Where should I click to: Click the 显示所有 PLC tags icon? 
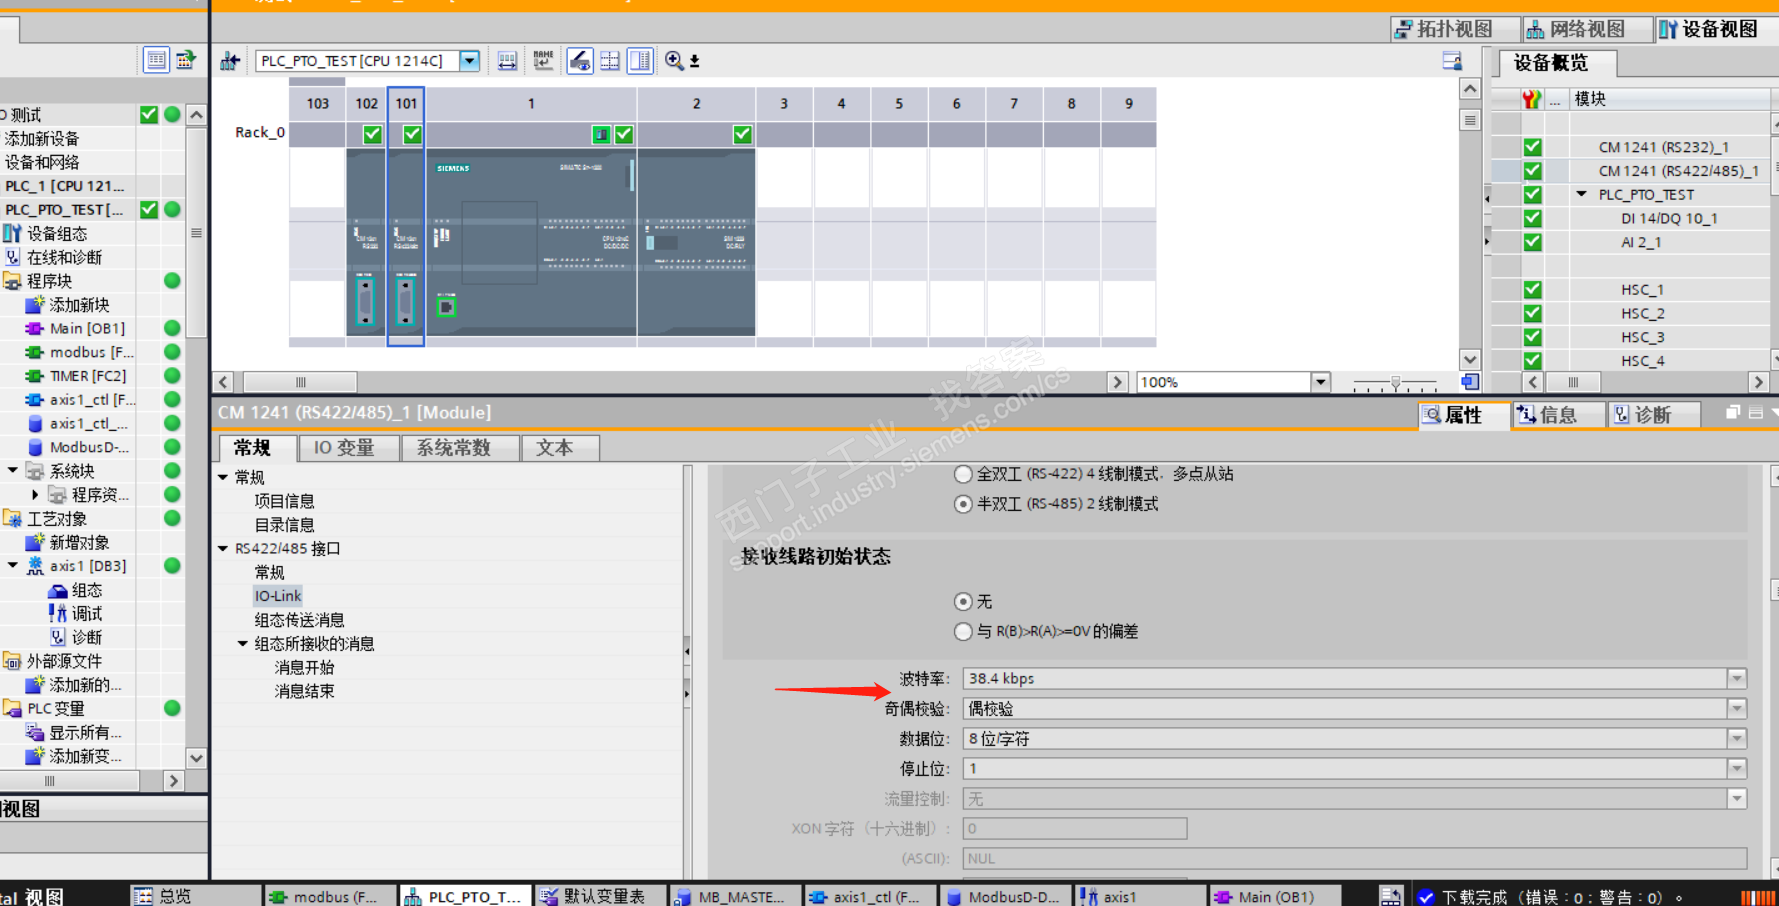coord(35,732)
